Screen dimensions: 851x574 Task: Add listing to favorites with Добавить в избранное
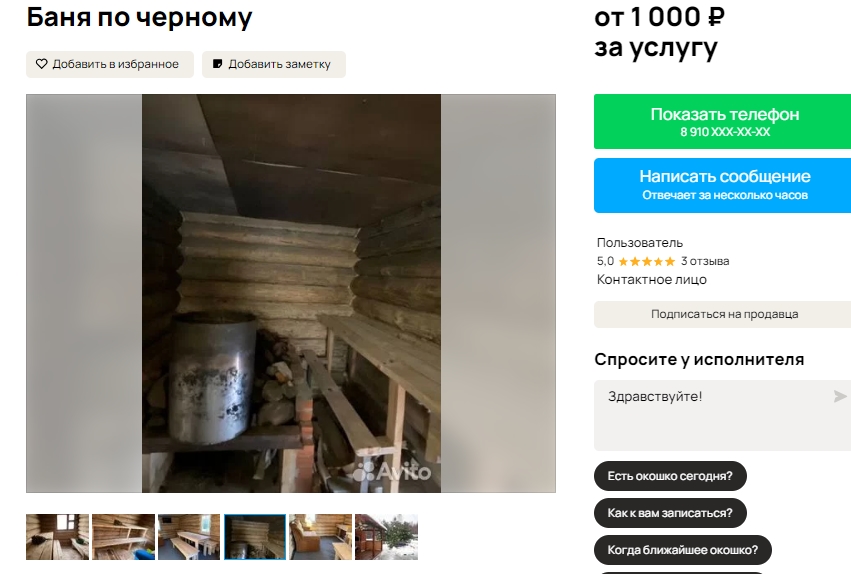110,65
